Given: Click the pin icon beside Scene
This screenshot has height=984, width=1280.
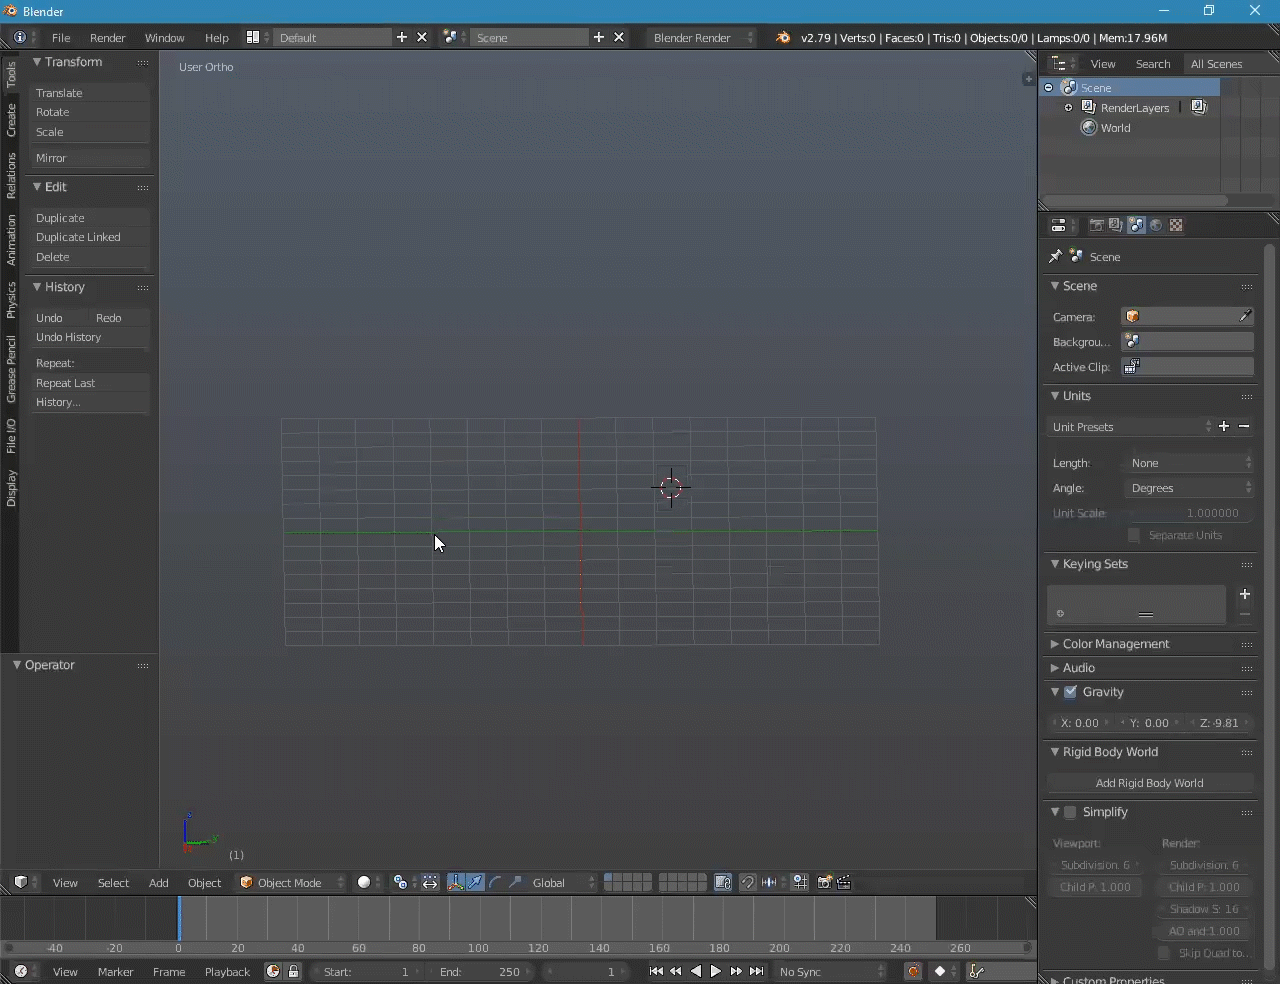Looking at the screenshot, I should [1055, 257].
